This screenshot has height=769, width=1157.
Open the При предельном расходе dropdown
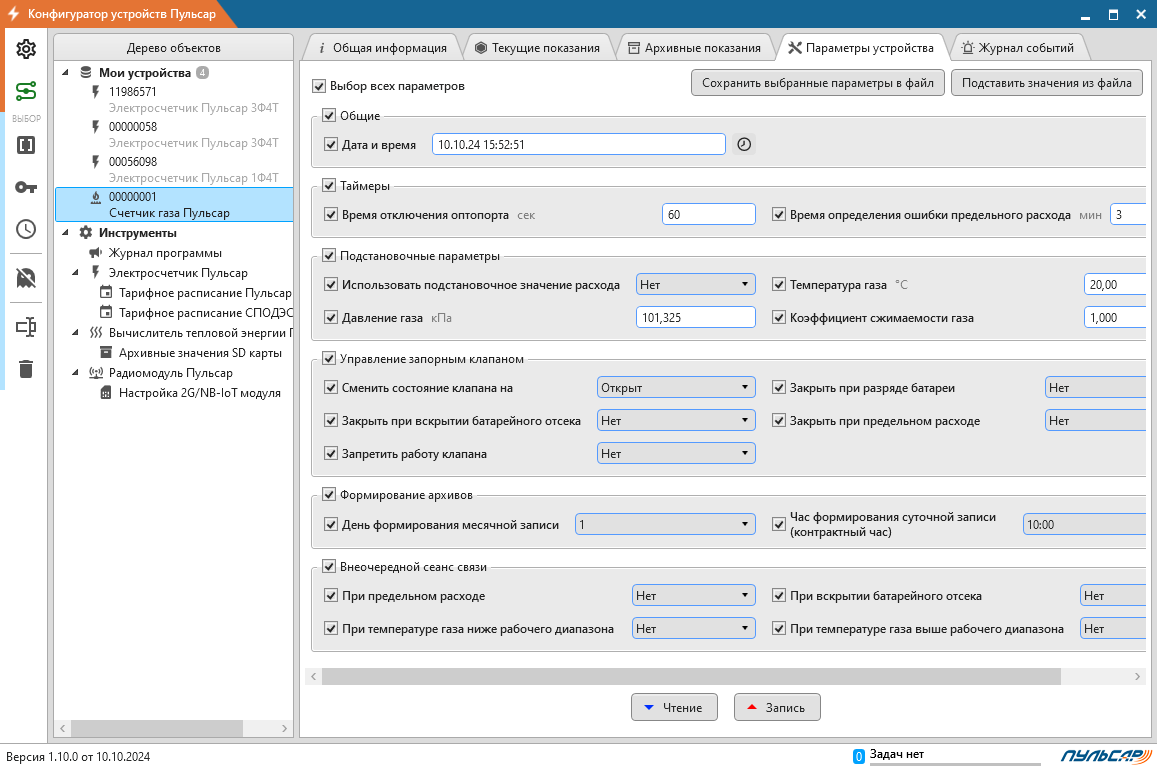pos(694,596)
